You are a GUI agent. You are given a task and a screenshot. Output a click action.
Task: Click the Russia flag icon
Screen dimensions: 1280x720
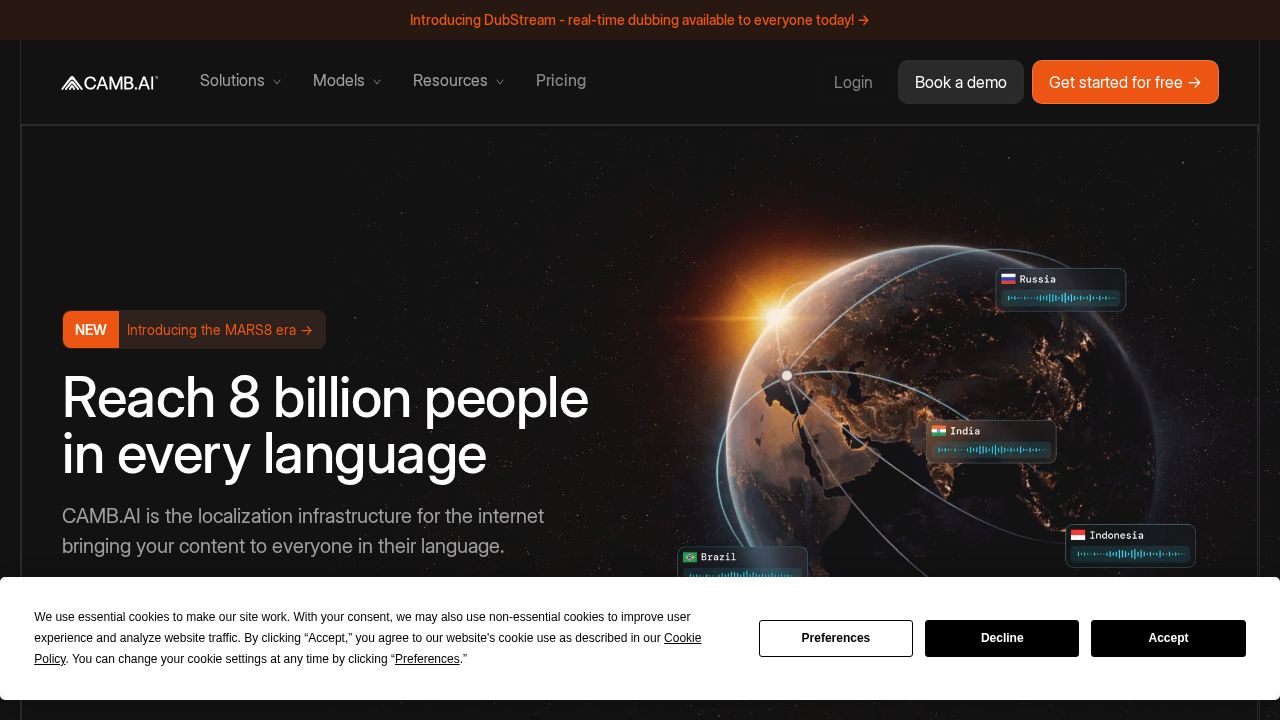(x=1008, y=279)
